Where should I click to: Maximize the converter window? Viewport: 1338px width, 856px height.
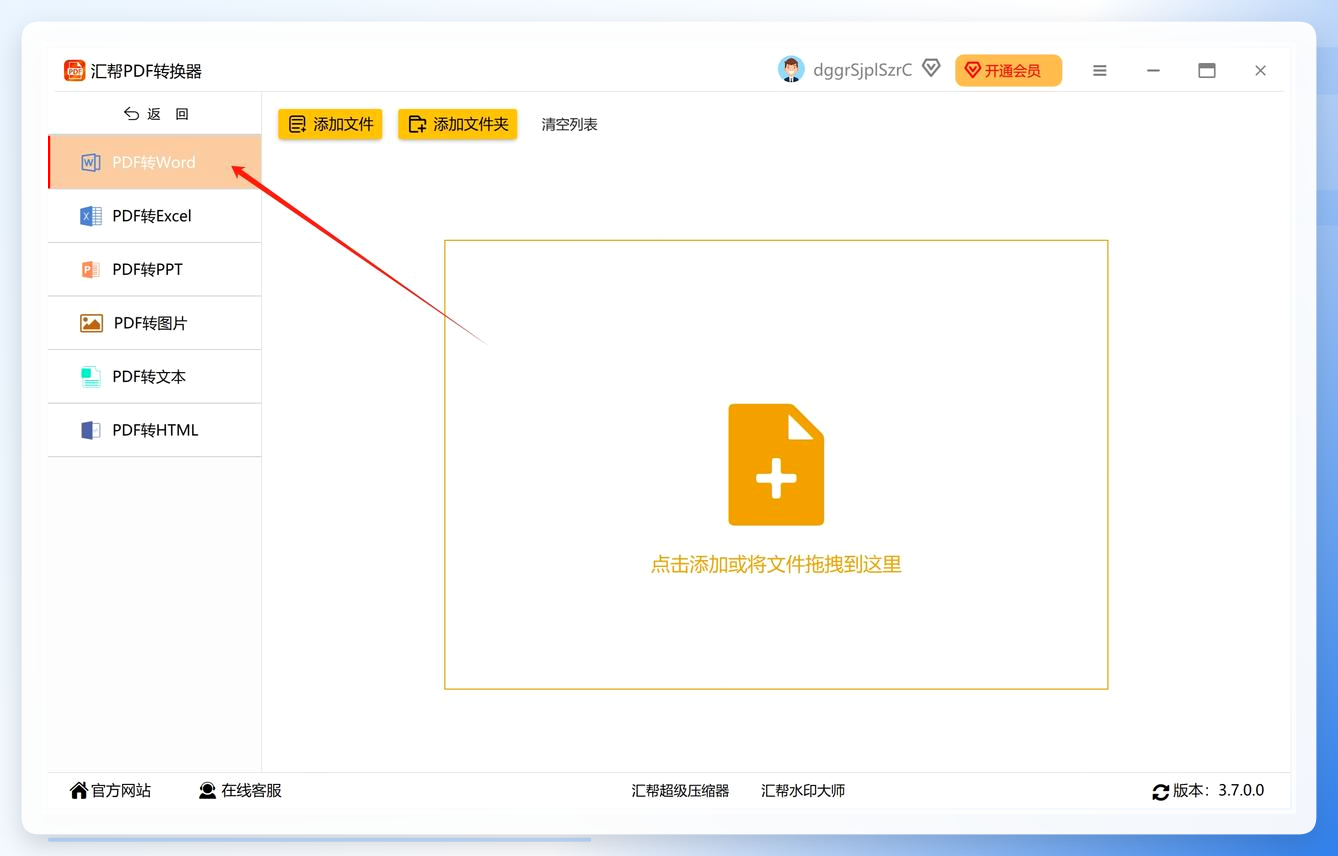[1207, 71]
